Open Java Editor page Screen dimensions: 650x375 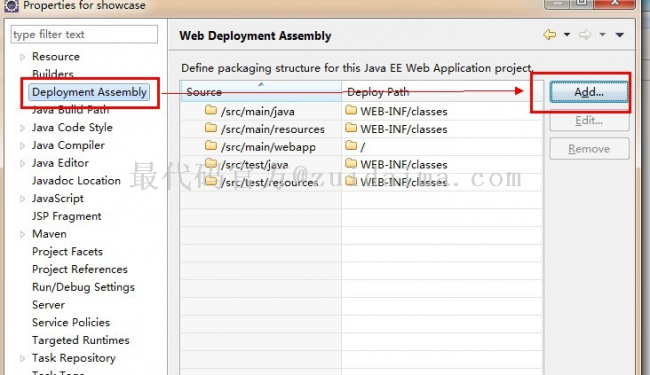(x=61, y=163)
